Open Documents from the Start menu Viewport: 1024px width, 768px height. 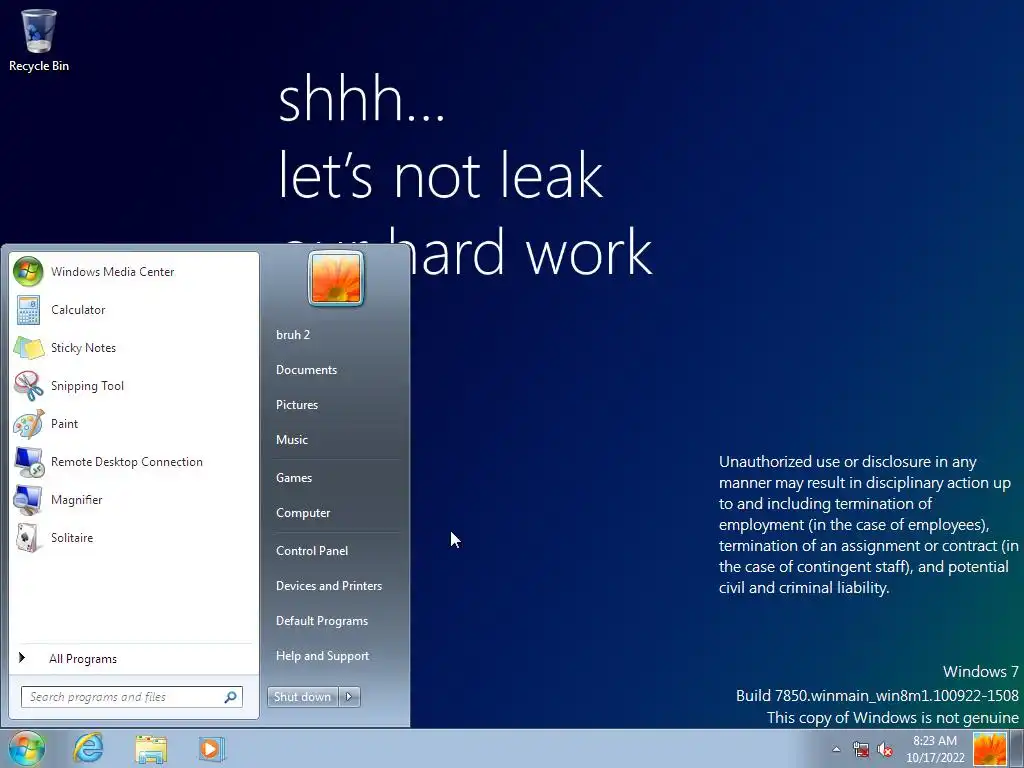click(306, 370)
